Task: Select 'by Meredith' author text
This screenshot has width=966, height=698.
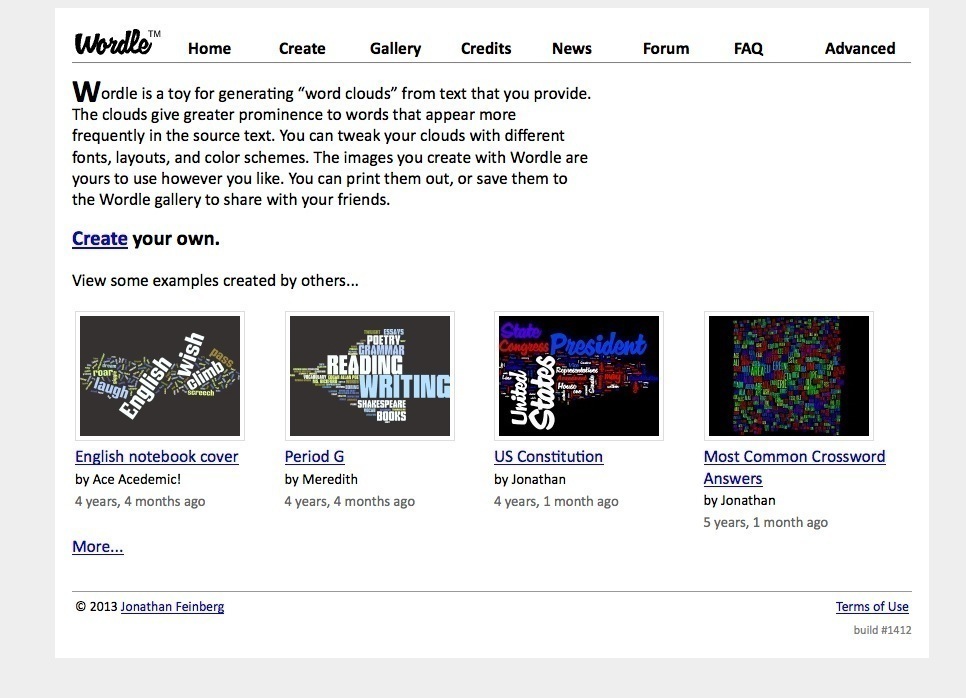Action: pos(321,479)
